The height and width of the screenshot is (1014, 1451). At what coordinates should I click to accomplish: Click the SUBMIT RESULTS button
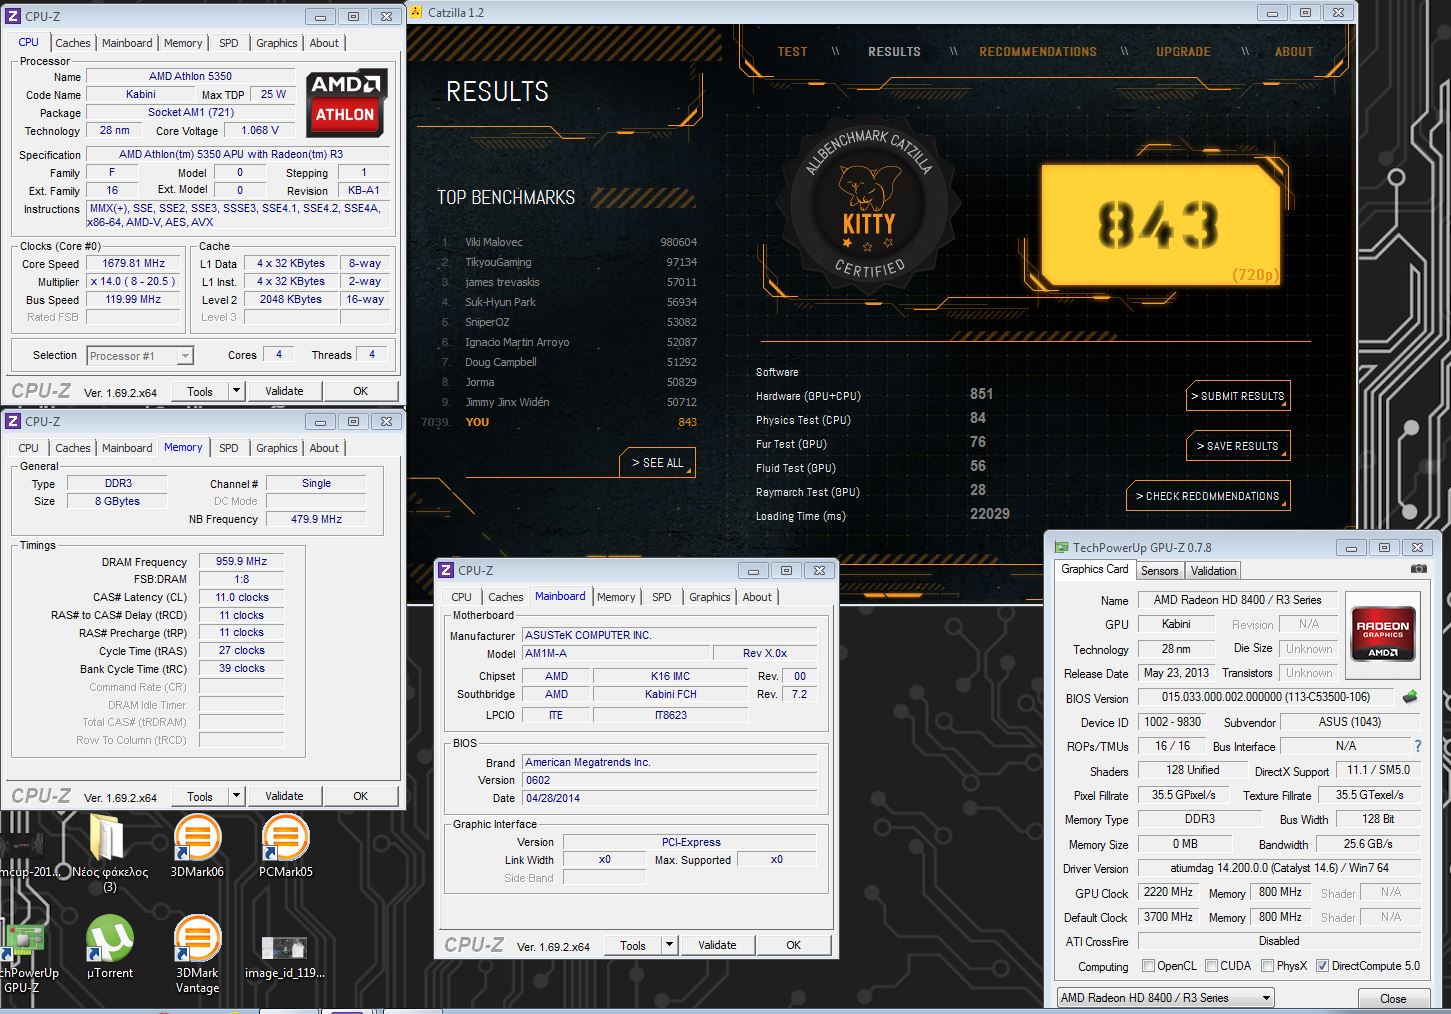pos(1238,396)
